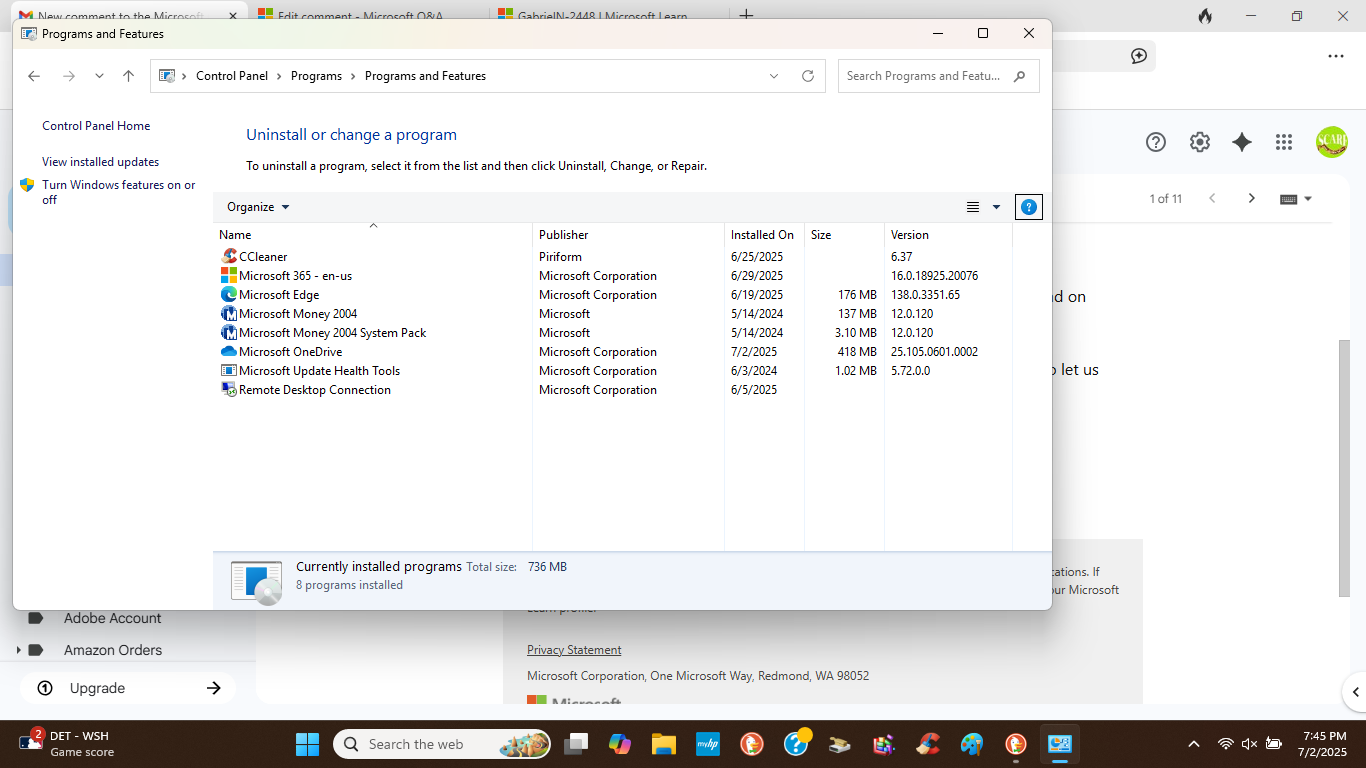Open the Google apps grid
The image size is (1366, 768).
pyautogui.click(x=1284, y=142)
